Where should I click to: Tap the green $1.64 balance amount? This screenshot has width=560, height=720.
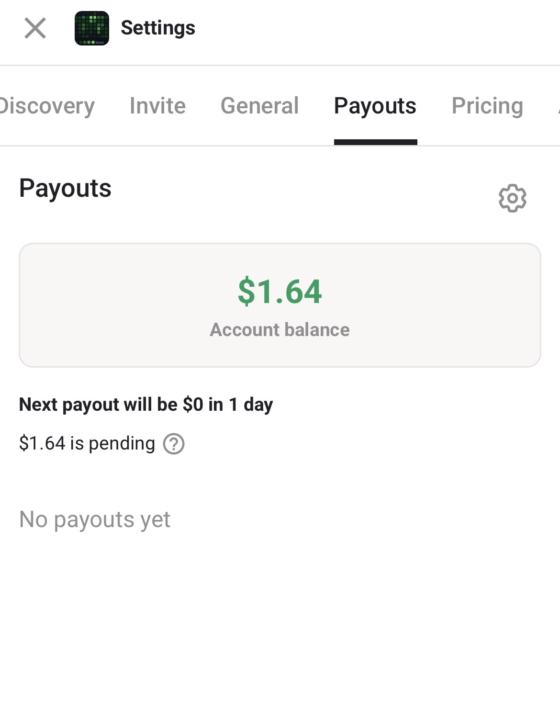click(280, 291)
